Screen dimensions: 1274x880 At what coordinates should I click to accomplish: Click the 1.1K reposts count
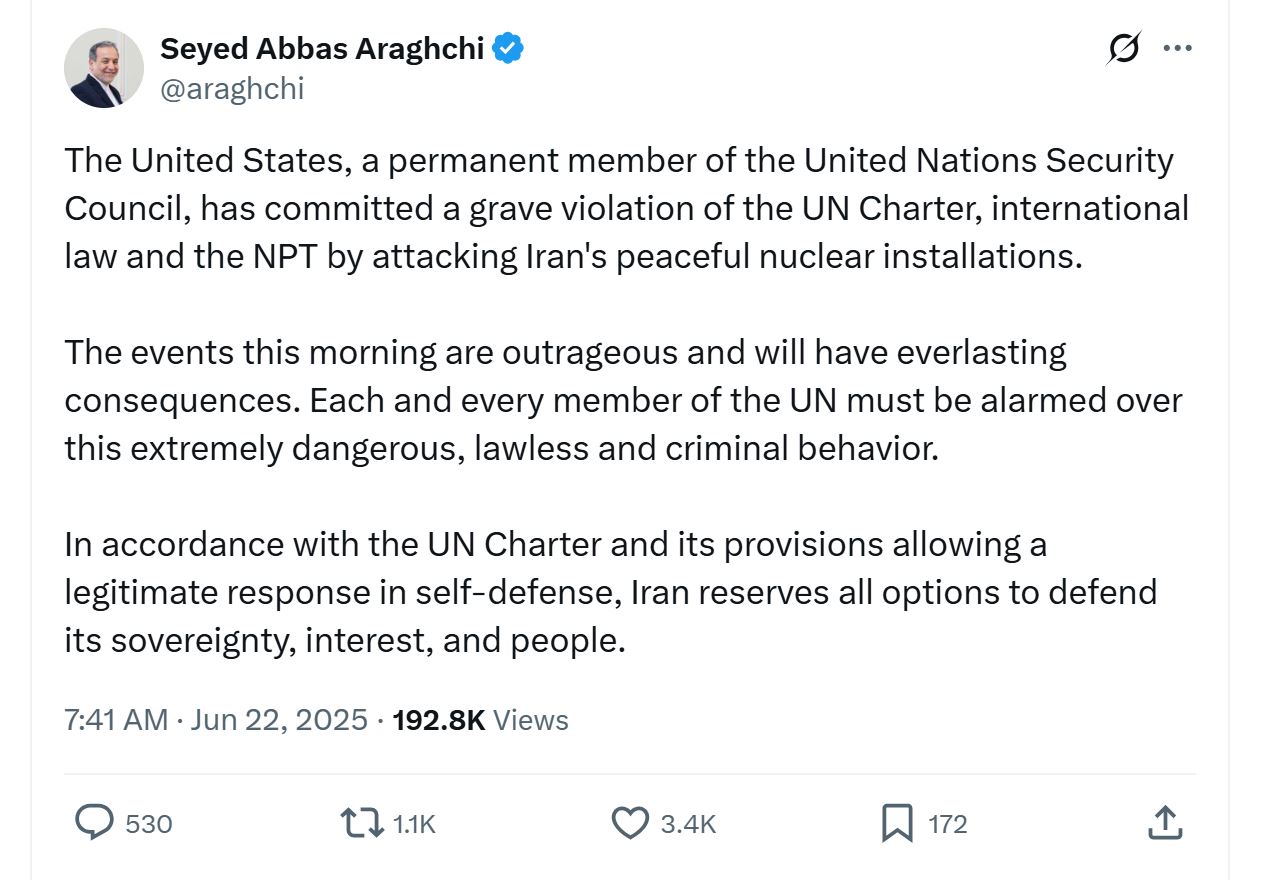pos(414,824)
